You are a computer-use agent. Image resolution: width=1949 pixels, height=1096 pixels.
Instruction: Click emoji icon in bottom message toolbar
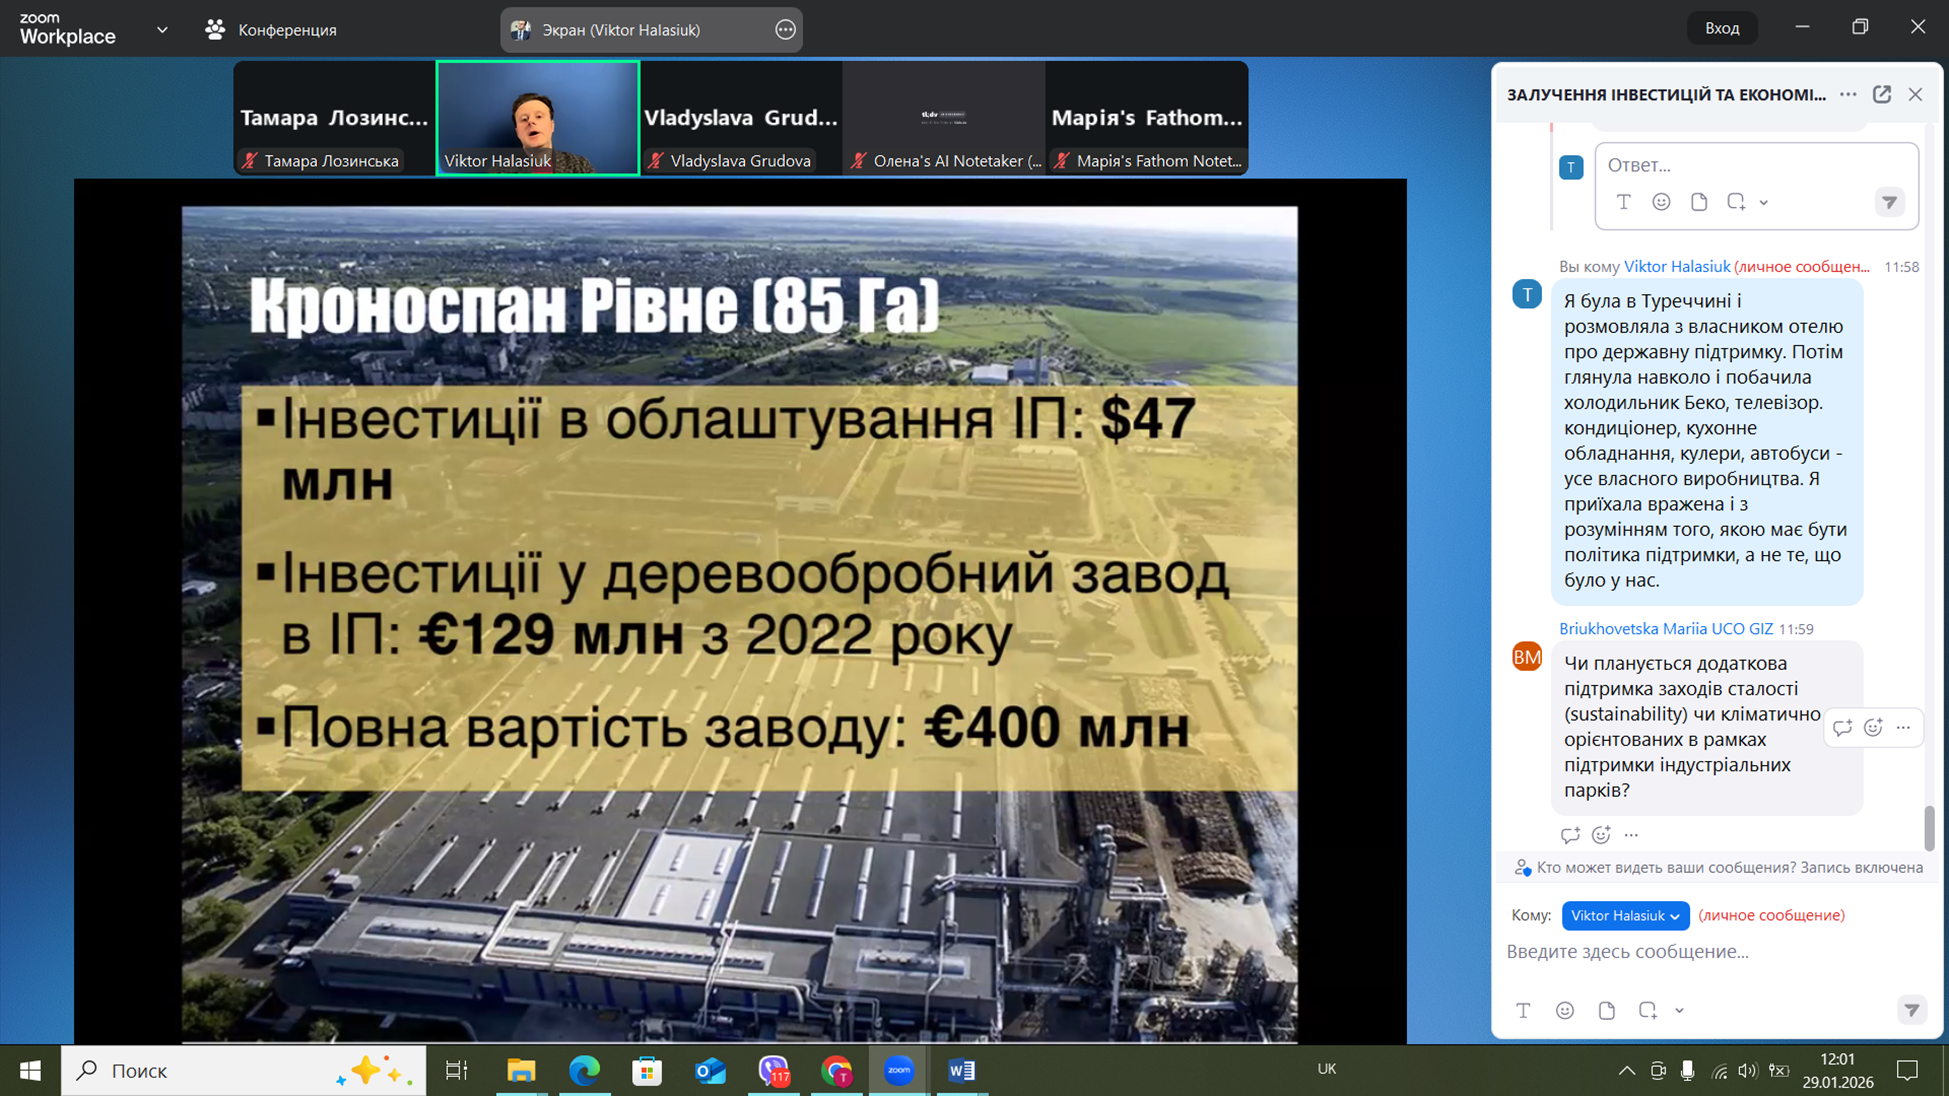1565,1010
